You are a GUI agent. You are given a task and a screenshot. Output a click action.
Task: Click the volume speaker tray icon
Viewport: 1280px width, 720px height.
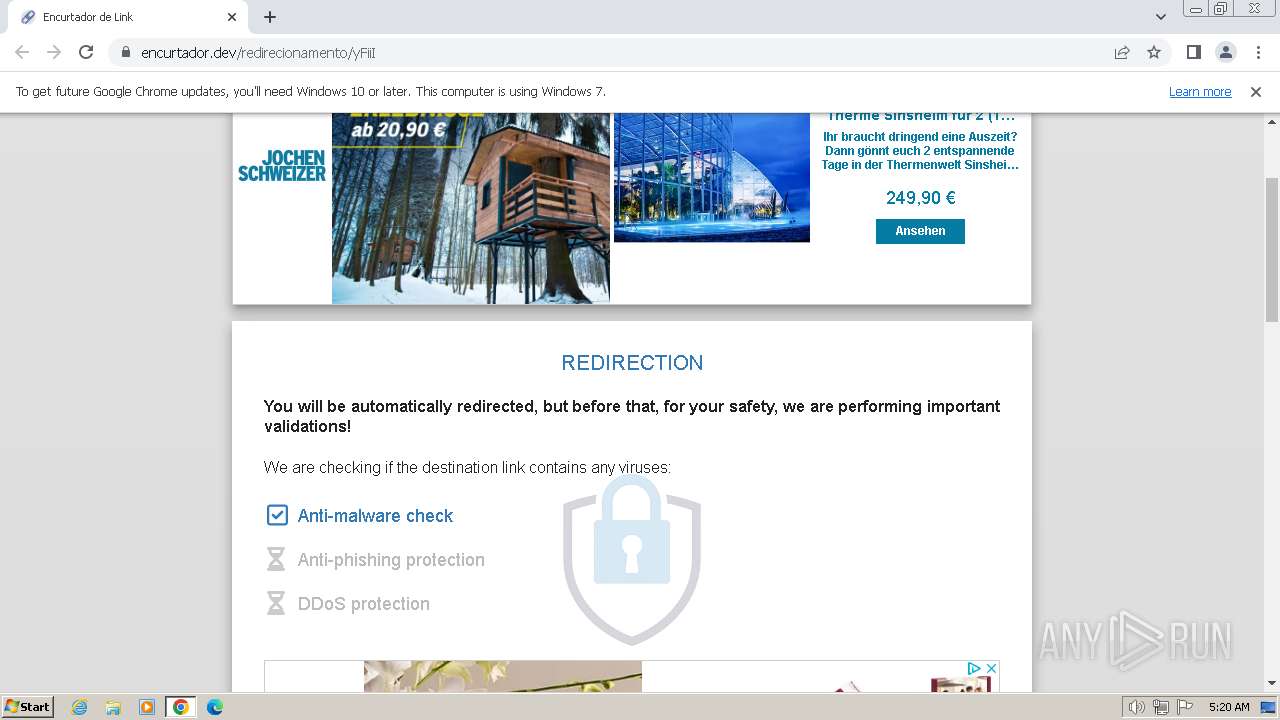pyautogui.click(x=1136, y=707)
